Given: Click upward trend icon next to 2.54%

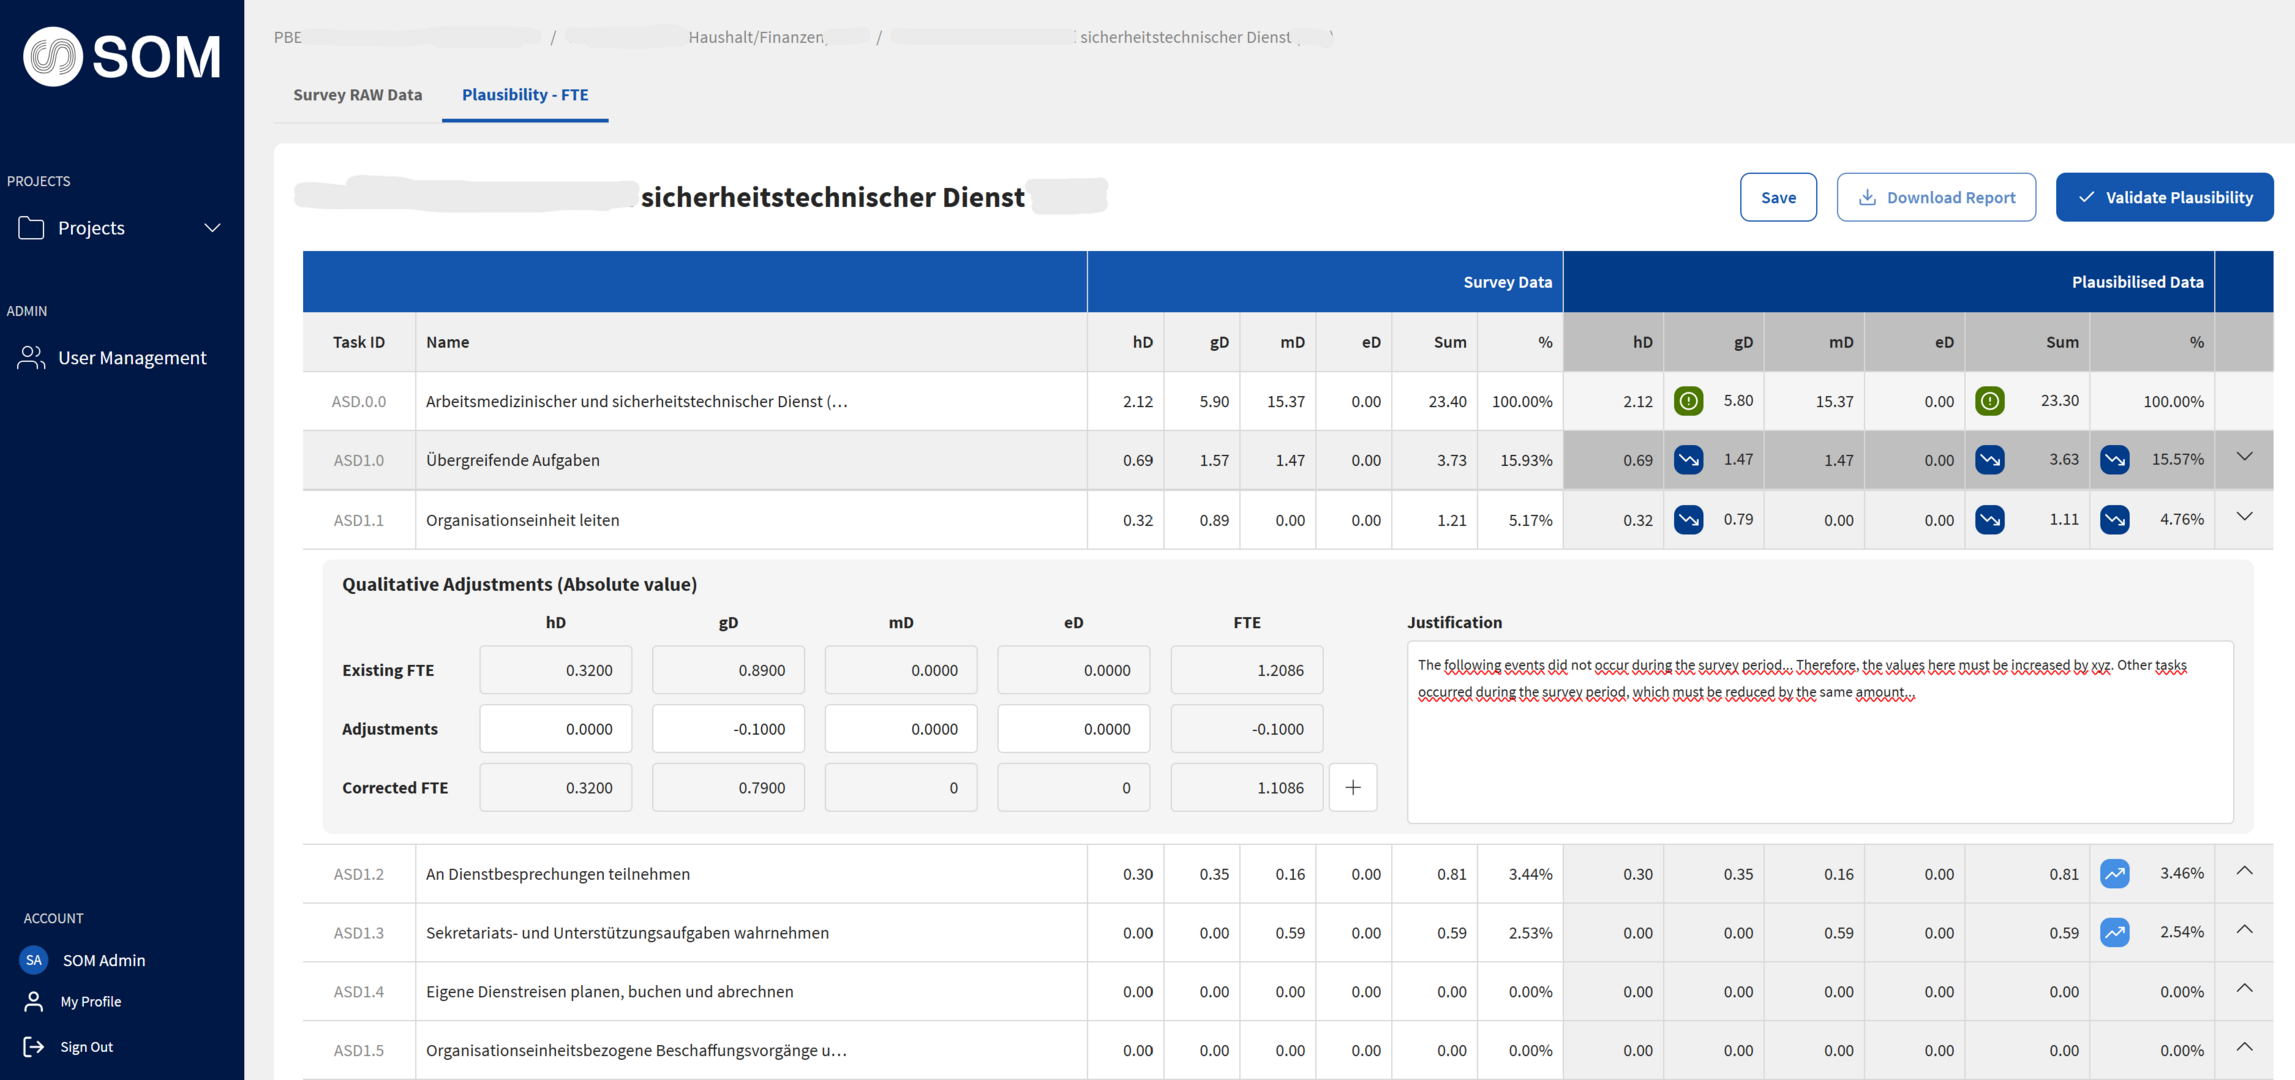Looking at the screenshot, I should 2114,932.
